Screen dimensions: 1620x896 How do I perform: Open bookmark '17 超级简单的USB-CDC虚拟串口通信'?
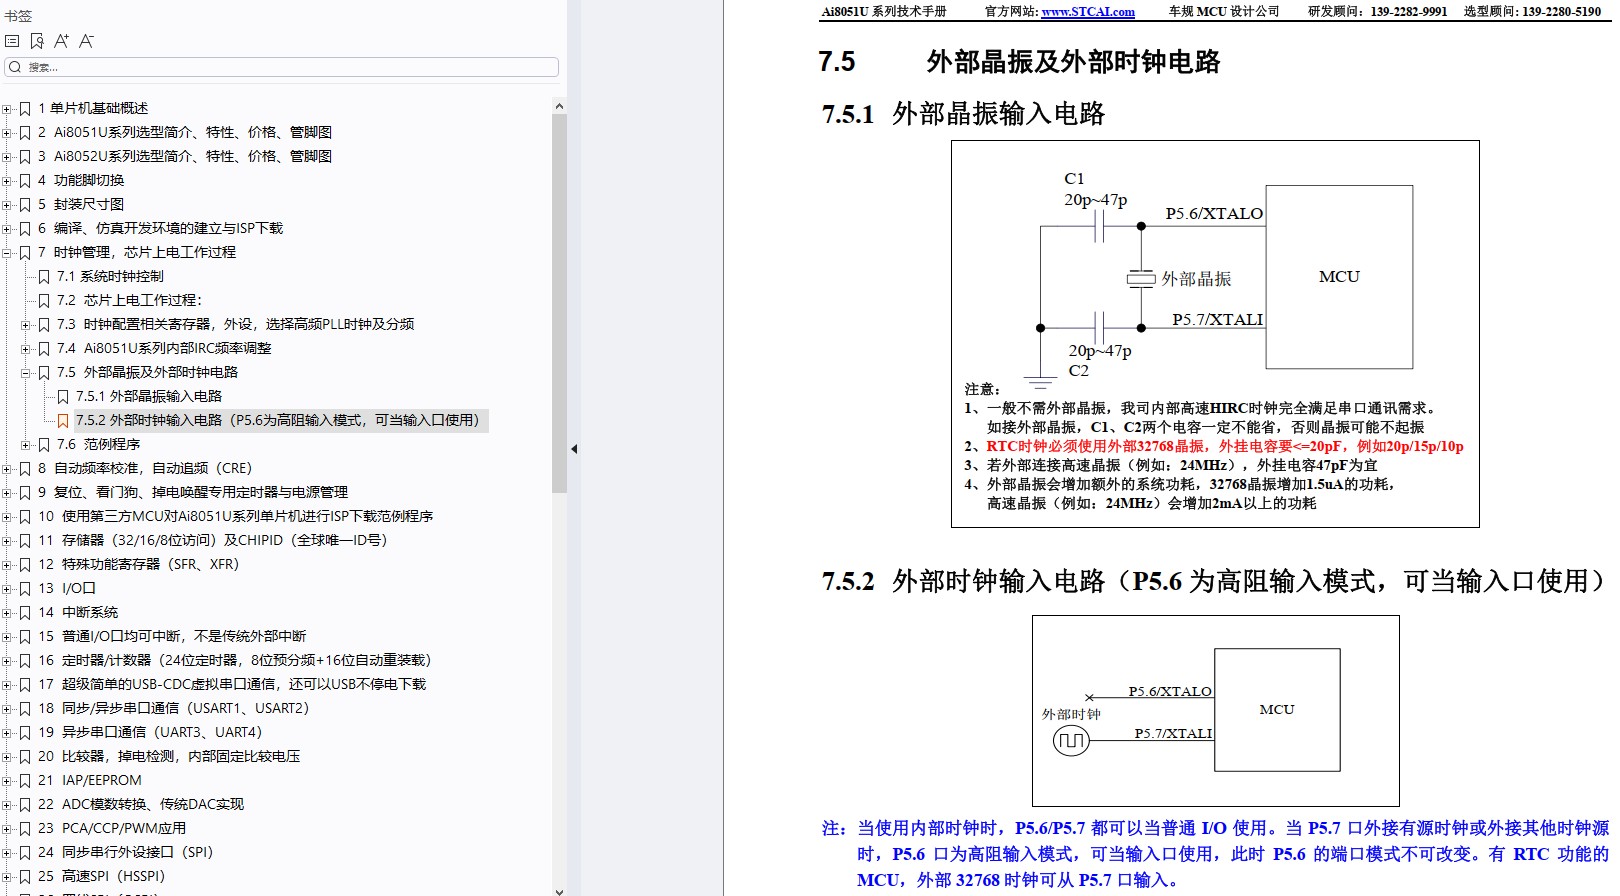click(x=232, y=684)
